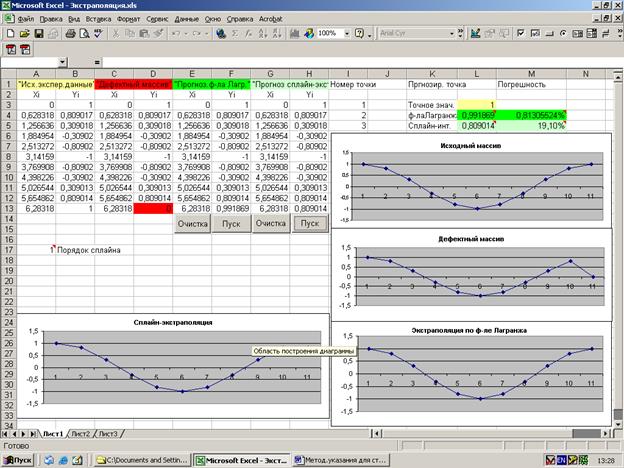Click the Save icon in the toolbar

tap(39, 33)
